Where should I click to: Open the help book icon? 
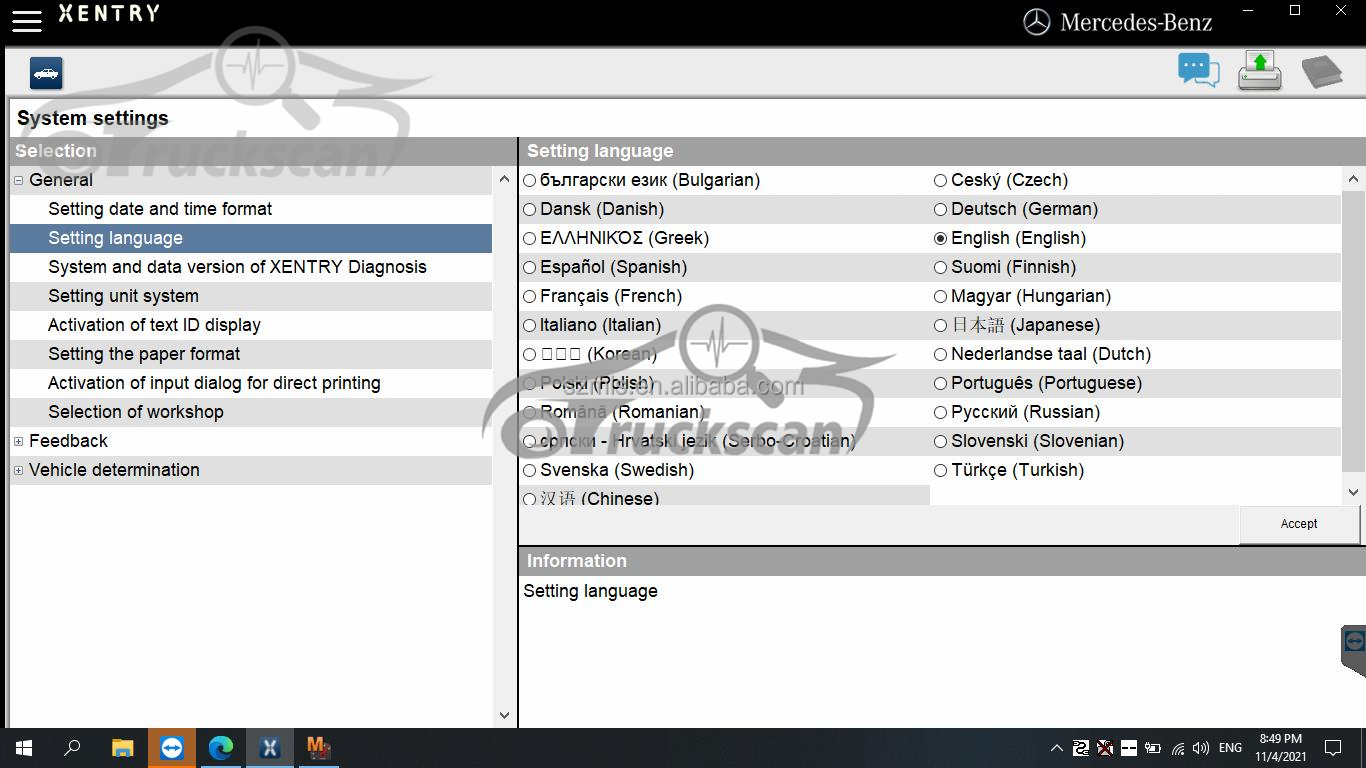pos(1321,72)
